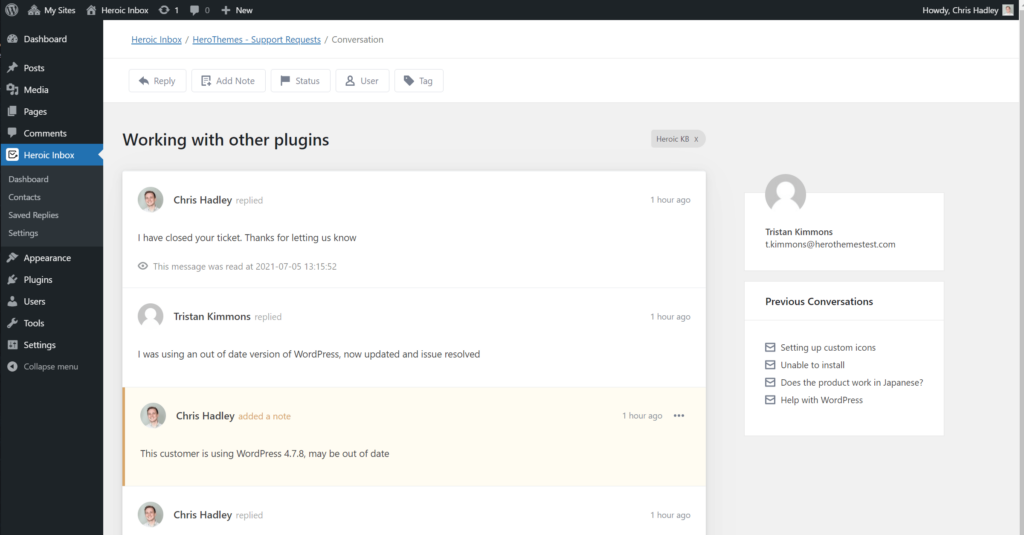The image size is (1024, 535).
Task: Click the WordPress logo in admin bar
Action: point(12,10)
